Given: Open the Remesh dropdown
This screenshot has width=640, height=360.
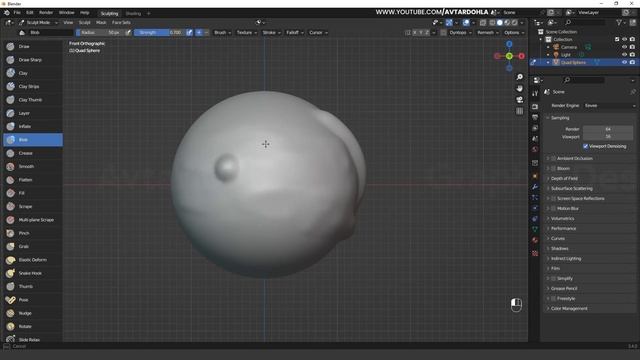Looking at the screenshot, I should pyautogui.click(x=488, y=33).
